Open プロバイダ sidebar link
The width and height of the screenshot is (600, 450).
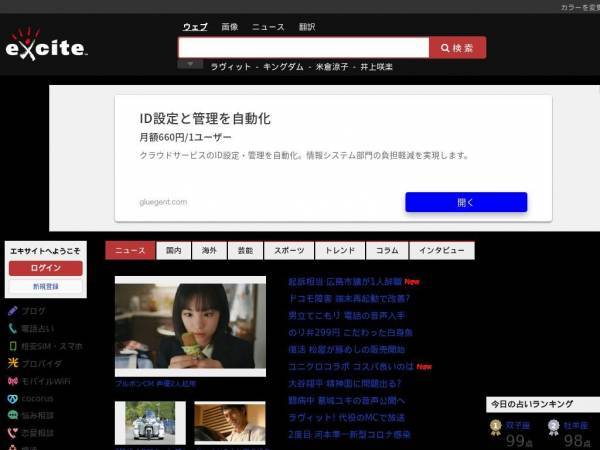click(x=41, y=363)
